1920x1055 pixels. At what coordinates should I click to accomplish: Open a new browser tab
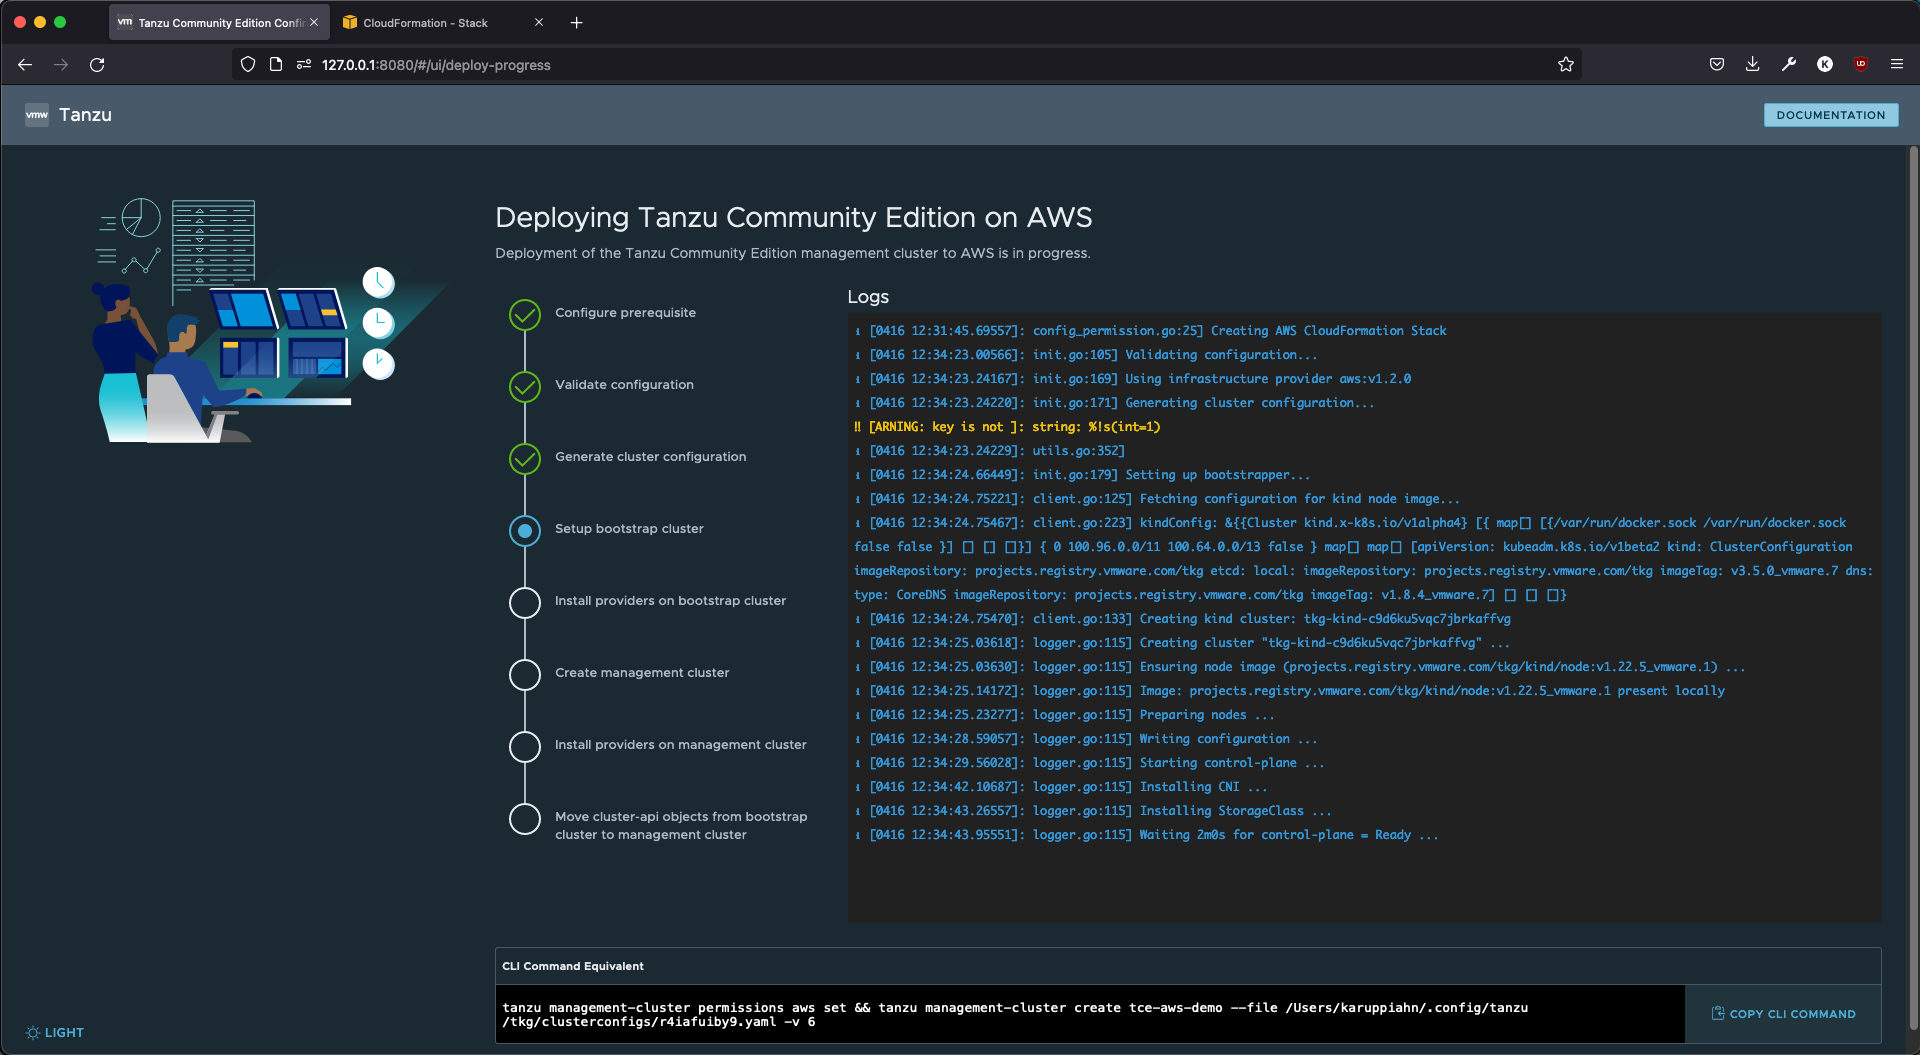pos(577,23)
